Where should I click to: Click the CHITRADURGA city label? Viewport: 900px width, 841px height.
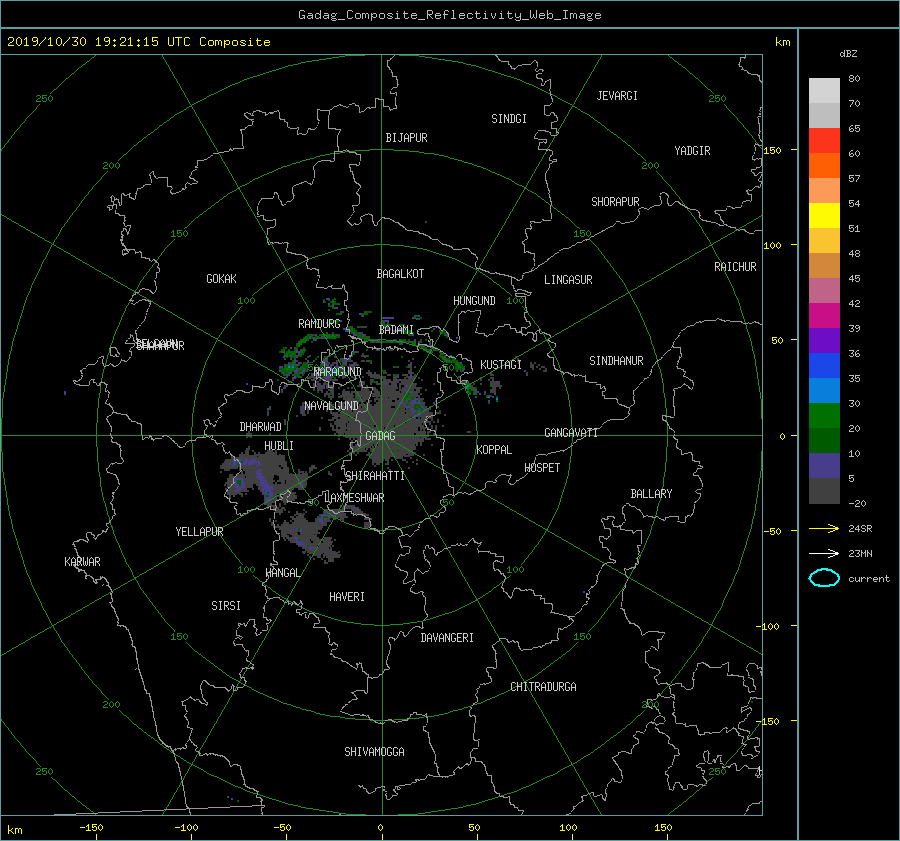544,687
